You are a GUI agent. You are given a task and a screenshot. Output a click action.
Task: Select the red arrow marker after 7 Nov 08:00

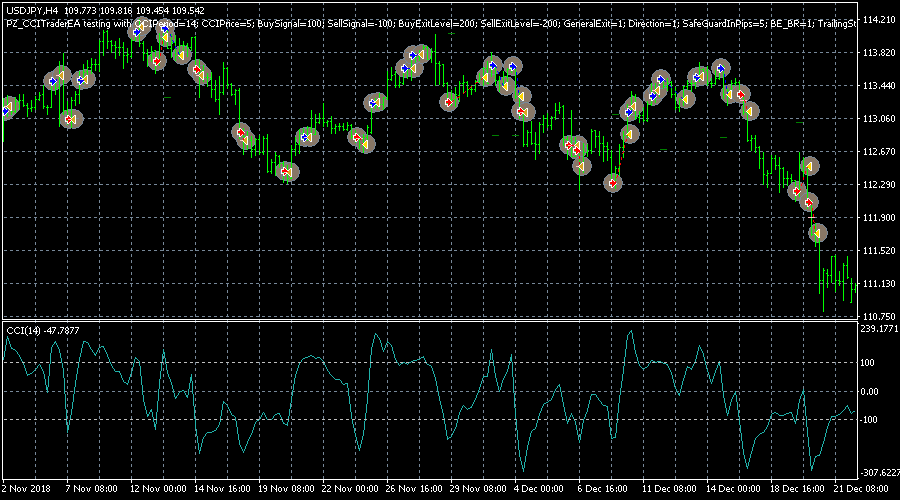click(x=70, y=119)
